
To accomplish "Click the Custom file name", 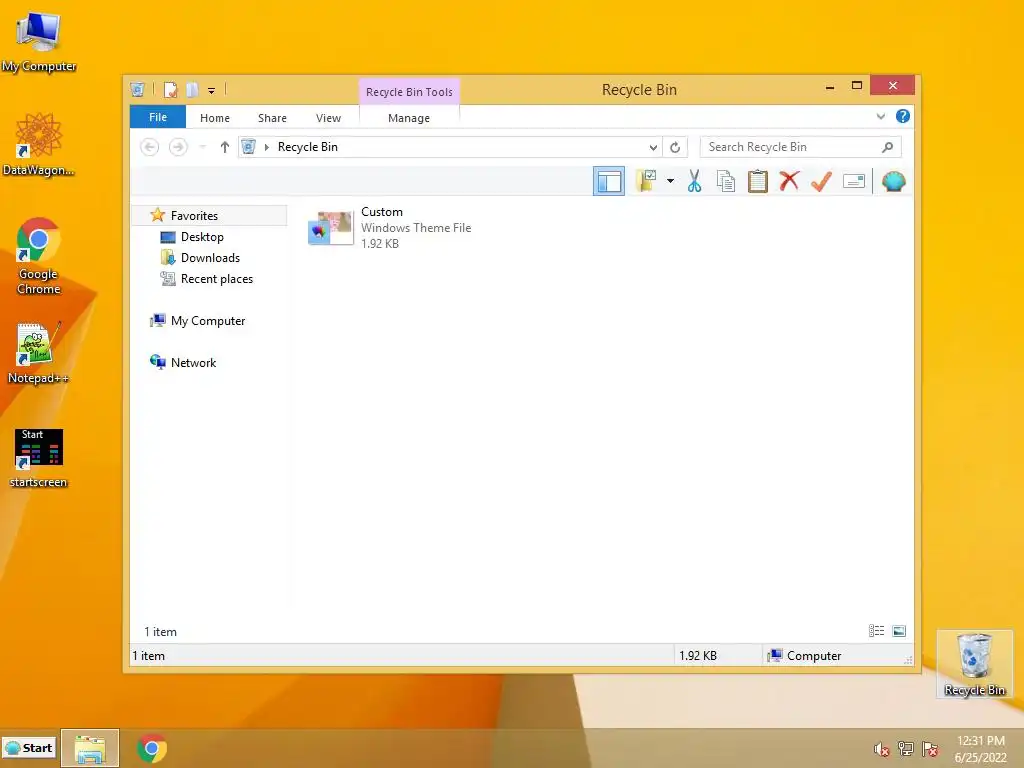I will [x=382, y=212].
